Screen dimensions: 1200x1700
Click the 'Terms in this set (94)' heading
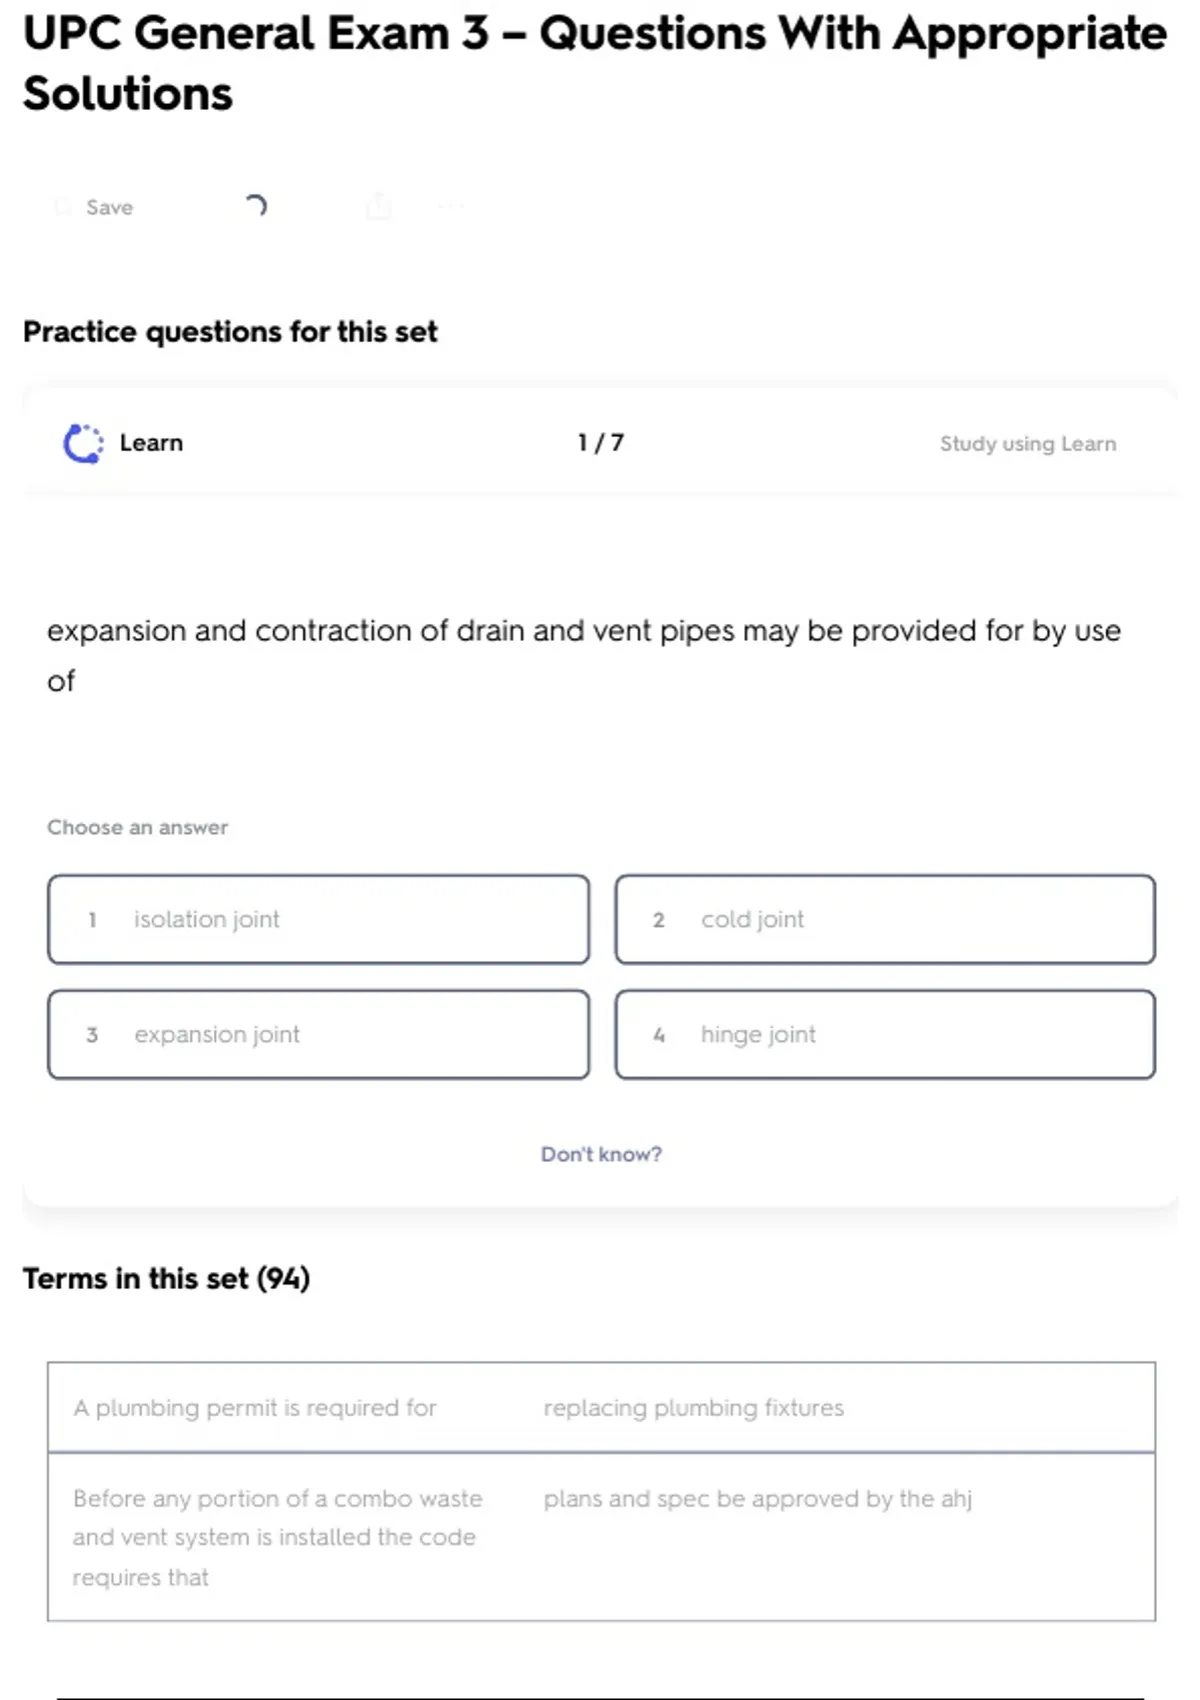click(x=167, y=1278)
